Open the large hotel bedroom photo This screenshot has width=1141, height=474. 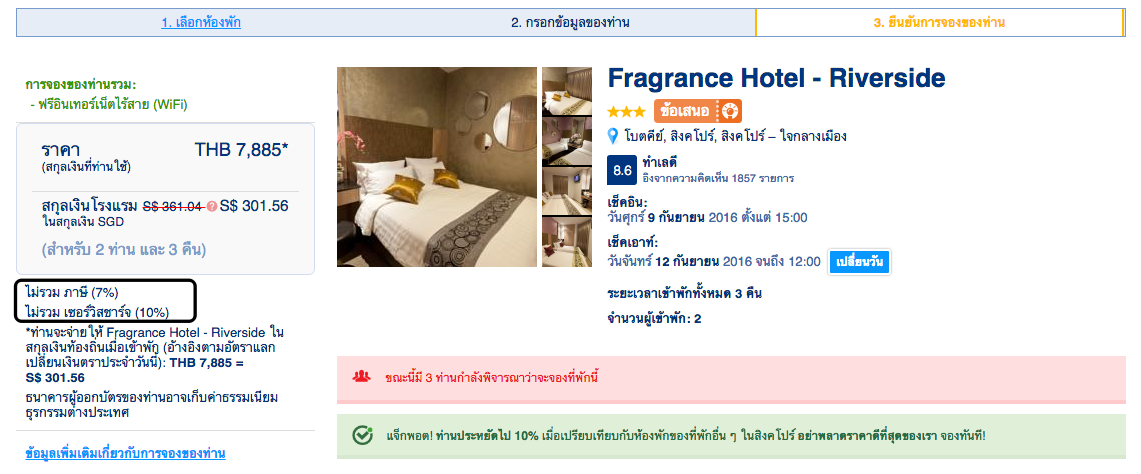click(437, 167)
